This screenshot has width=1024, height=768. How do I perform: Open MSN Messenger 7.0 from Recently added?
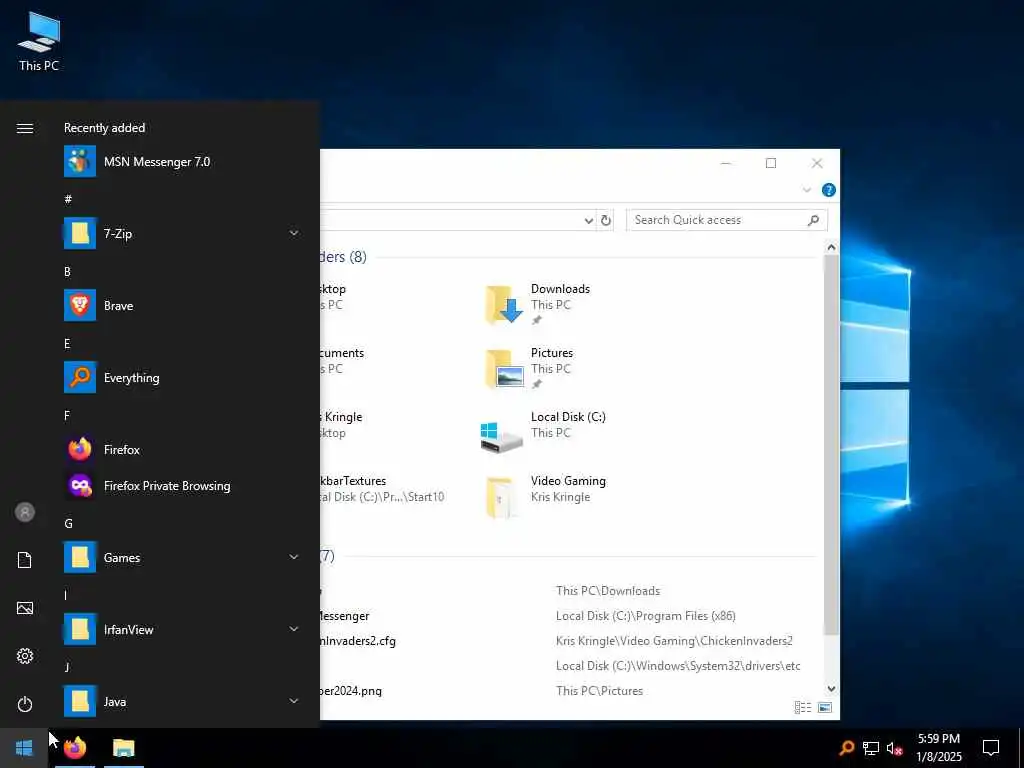[182, 161]
